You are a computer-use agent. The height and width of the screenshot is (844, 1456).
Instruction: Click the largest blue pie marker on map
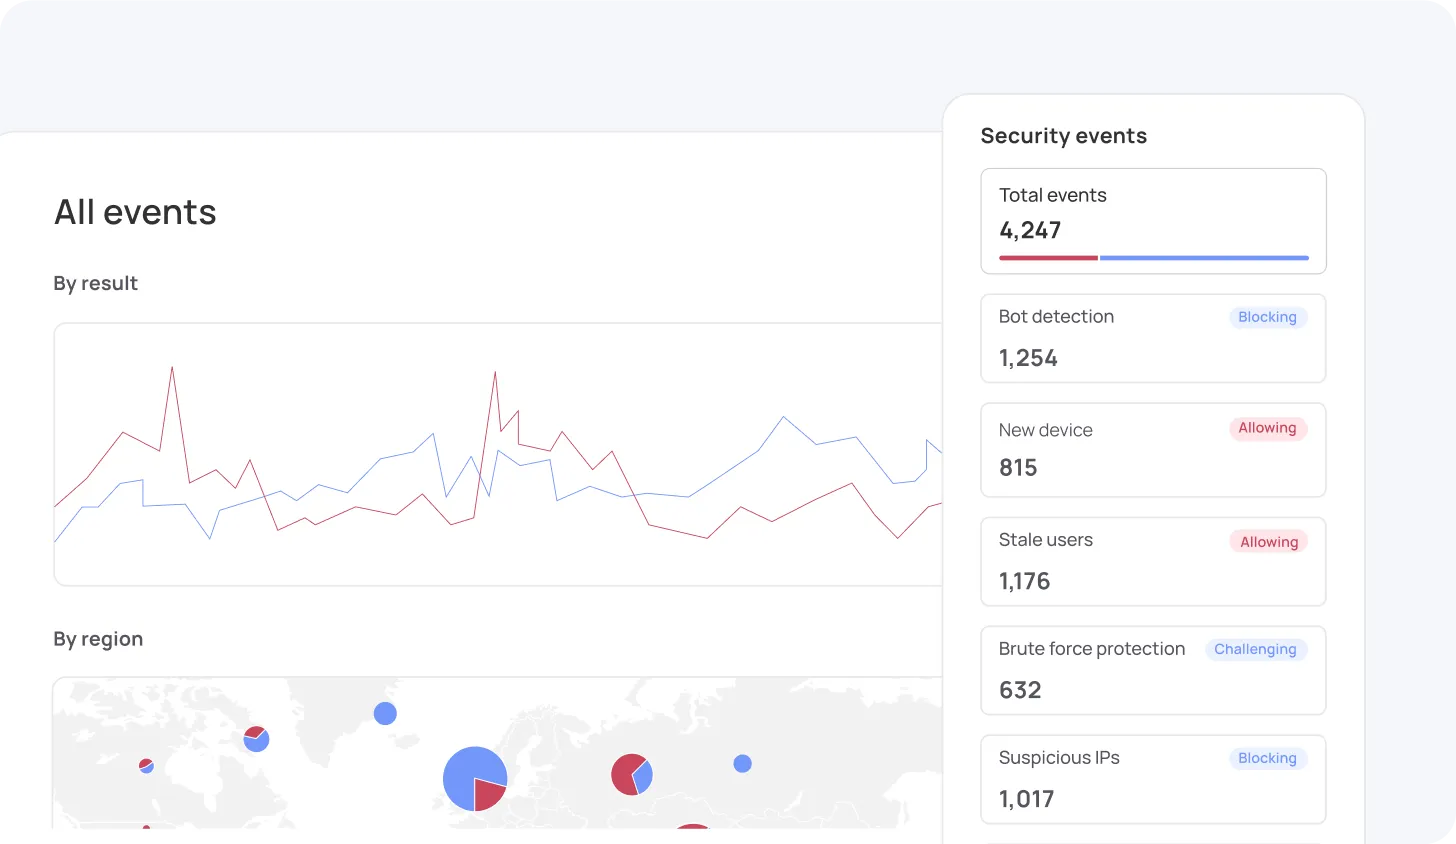point(474,778)
